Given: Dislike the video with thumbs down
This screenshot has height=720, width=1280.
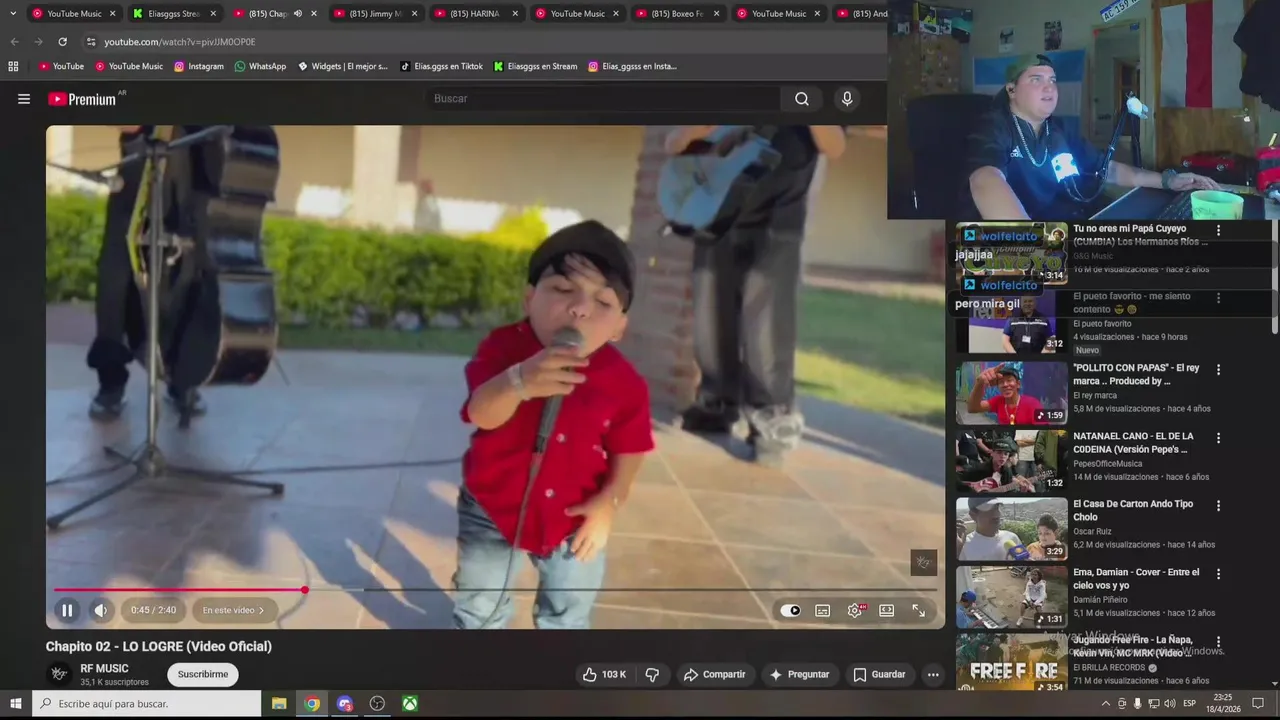Looking at the screenshot, I should click(x=652, y=675).
